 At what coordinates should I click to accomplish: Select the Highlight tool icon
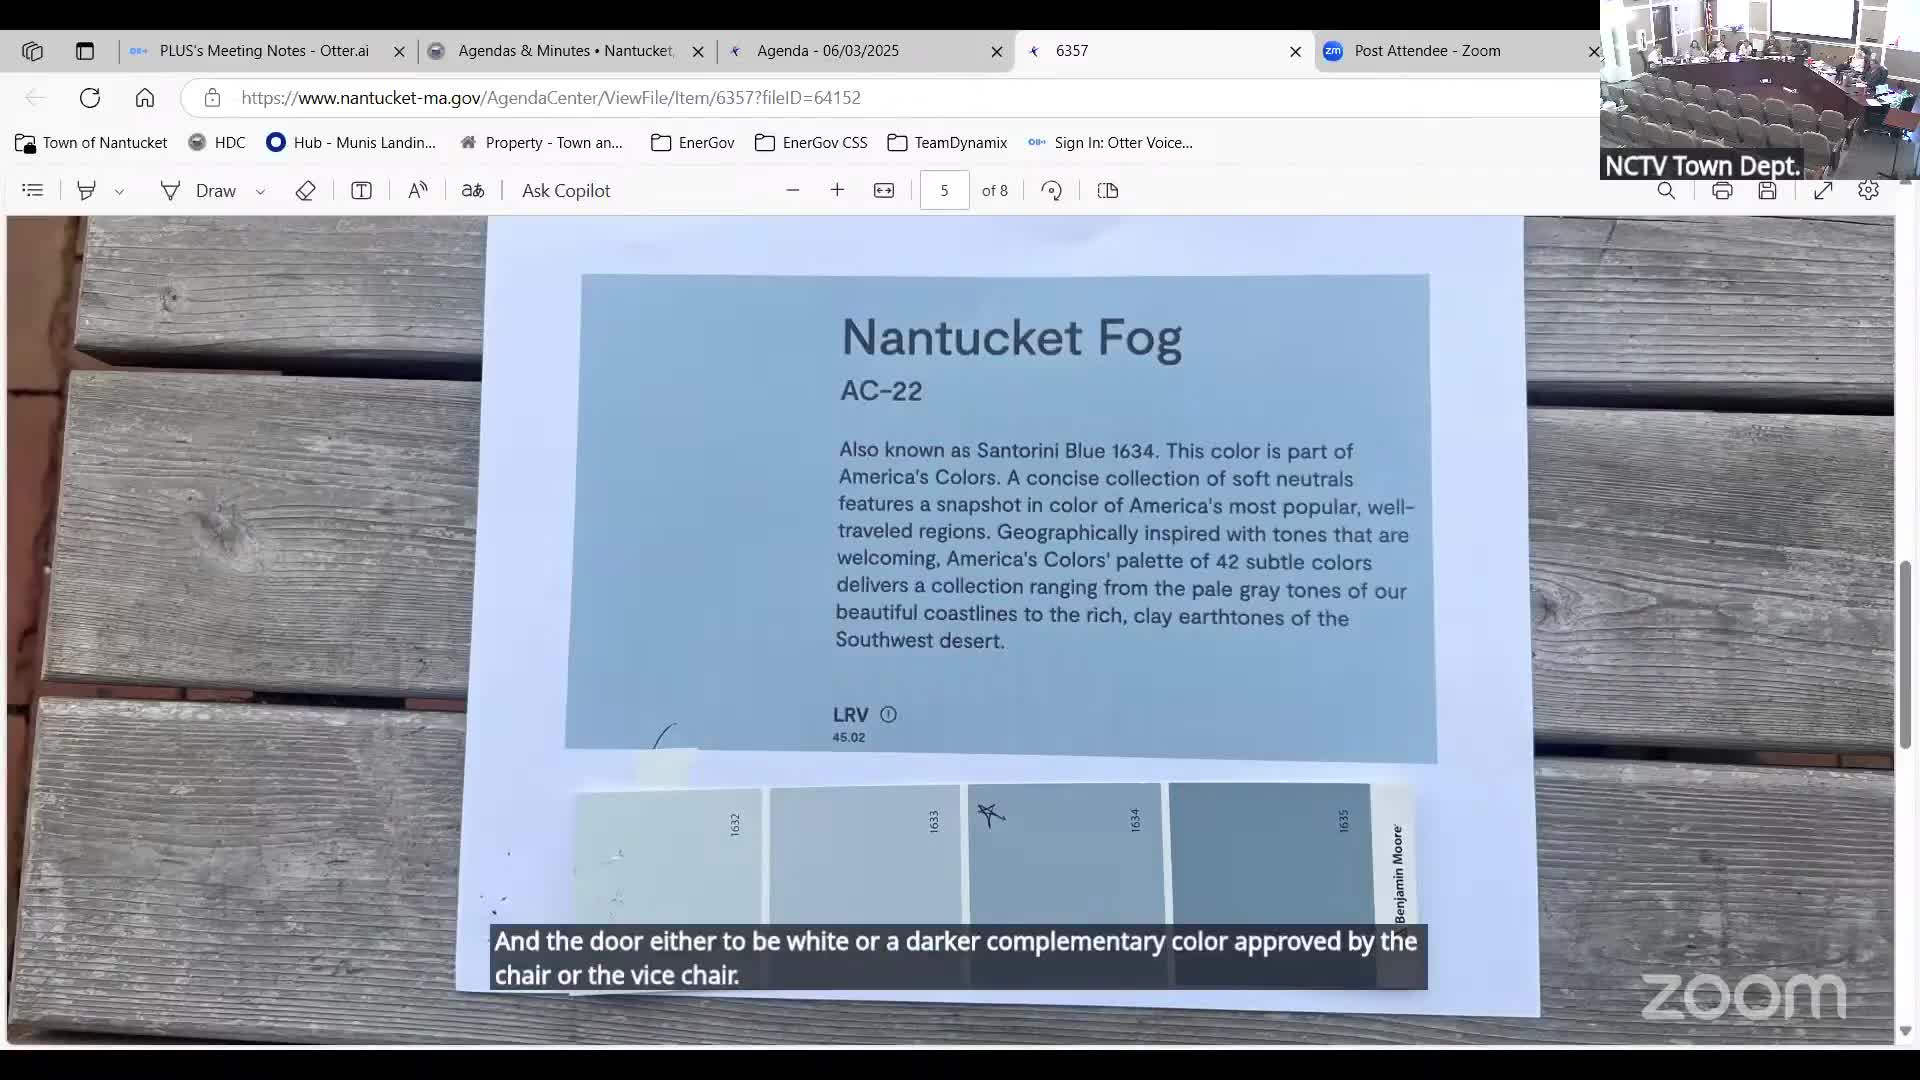tap(87, 190)
